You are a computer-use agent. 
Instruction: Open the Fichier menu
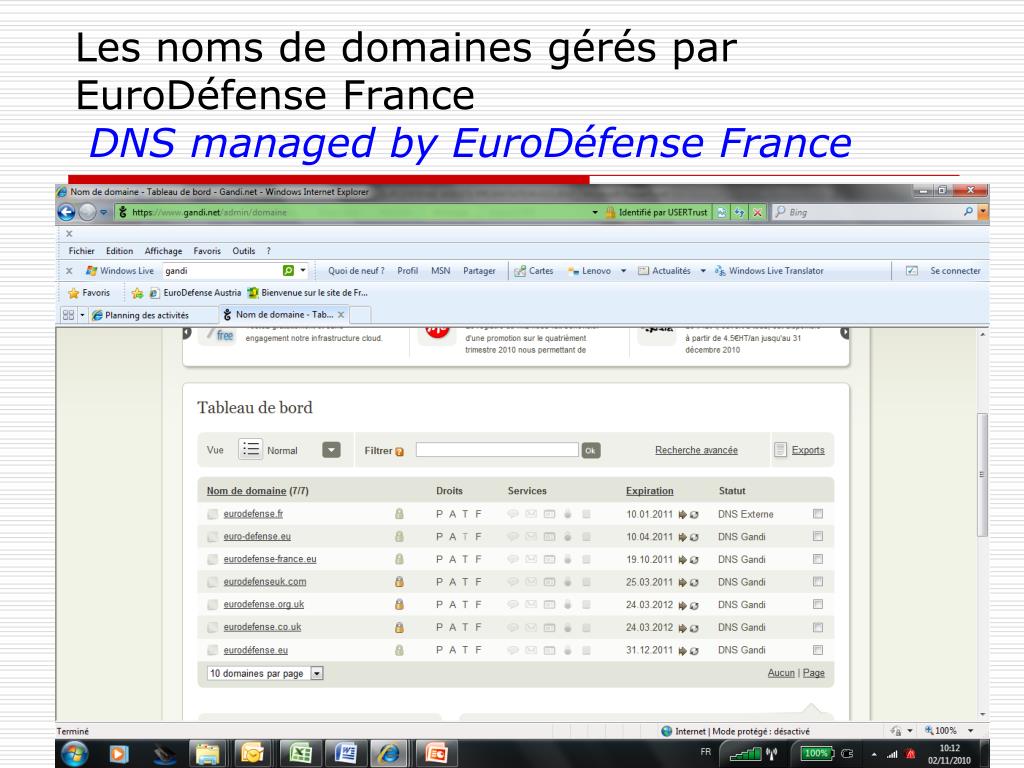pyautogui.click(x=82, y=251)
